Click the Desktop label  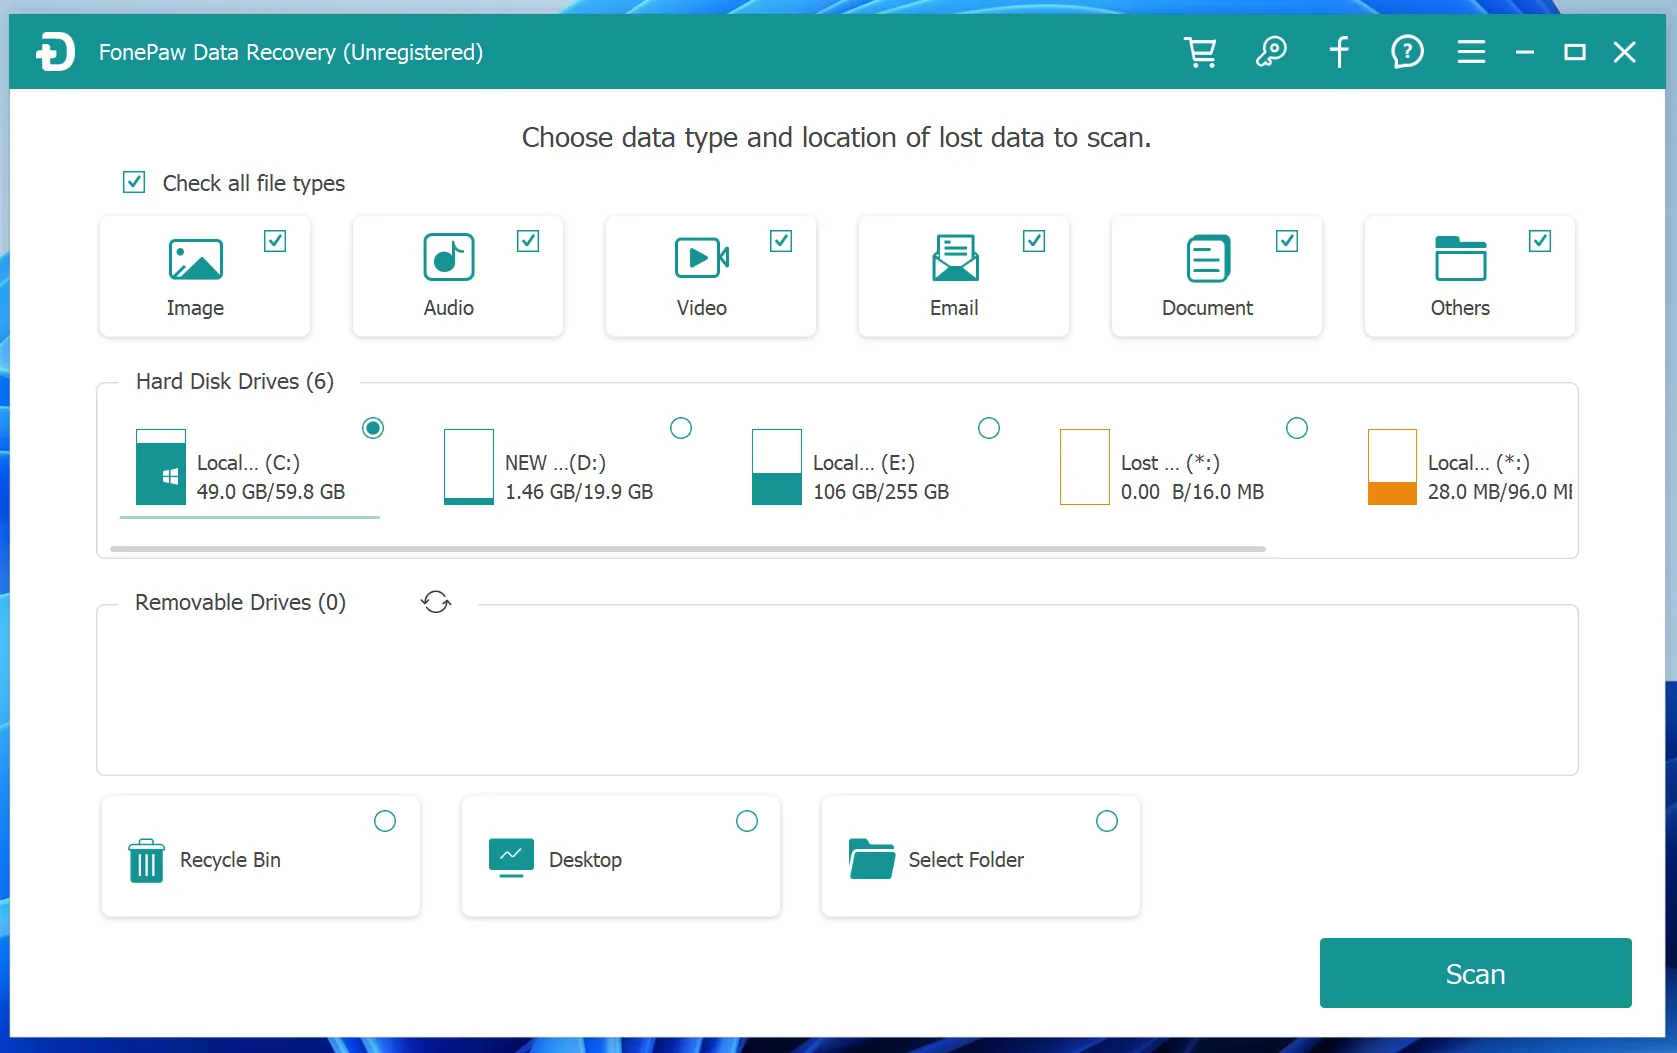[x=585, y=860]
